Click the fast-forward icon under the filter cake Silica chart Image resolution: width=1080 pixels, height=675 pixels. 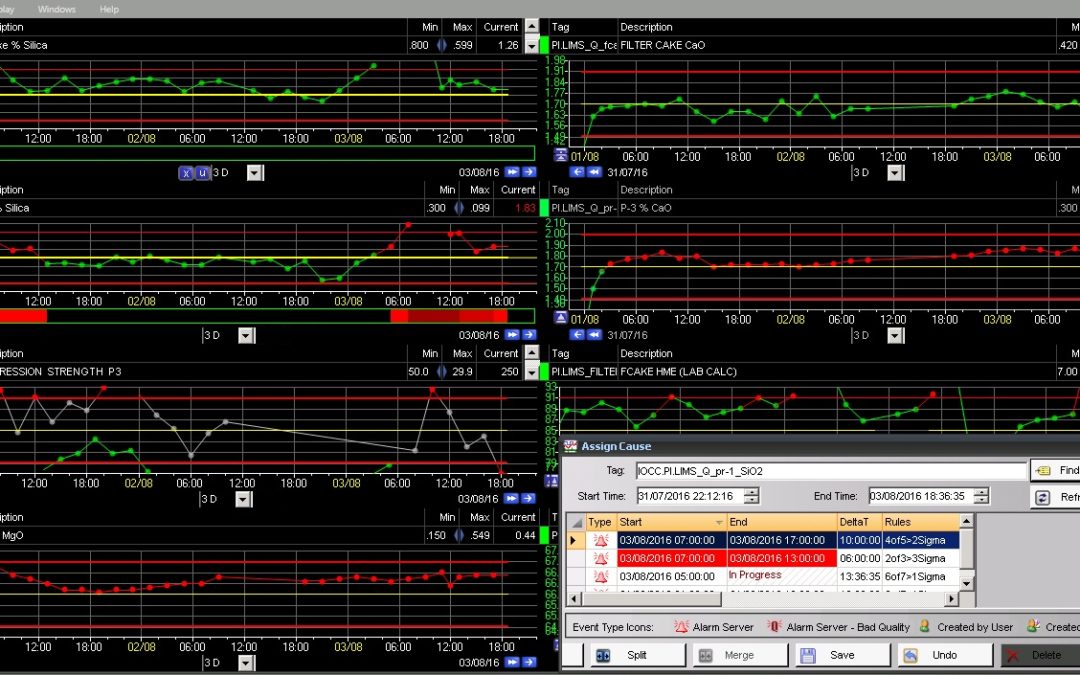pos(512,172)
